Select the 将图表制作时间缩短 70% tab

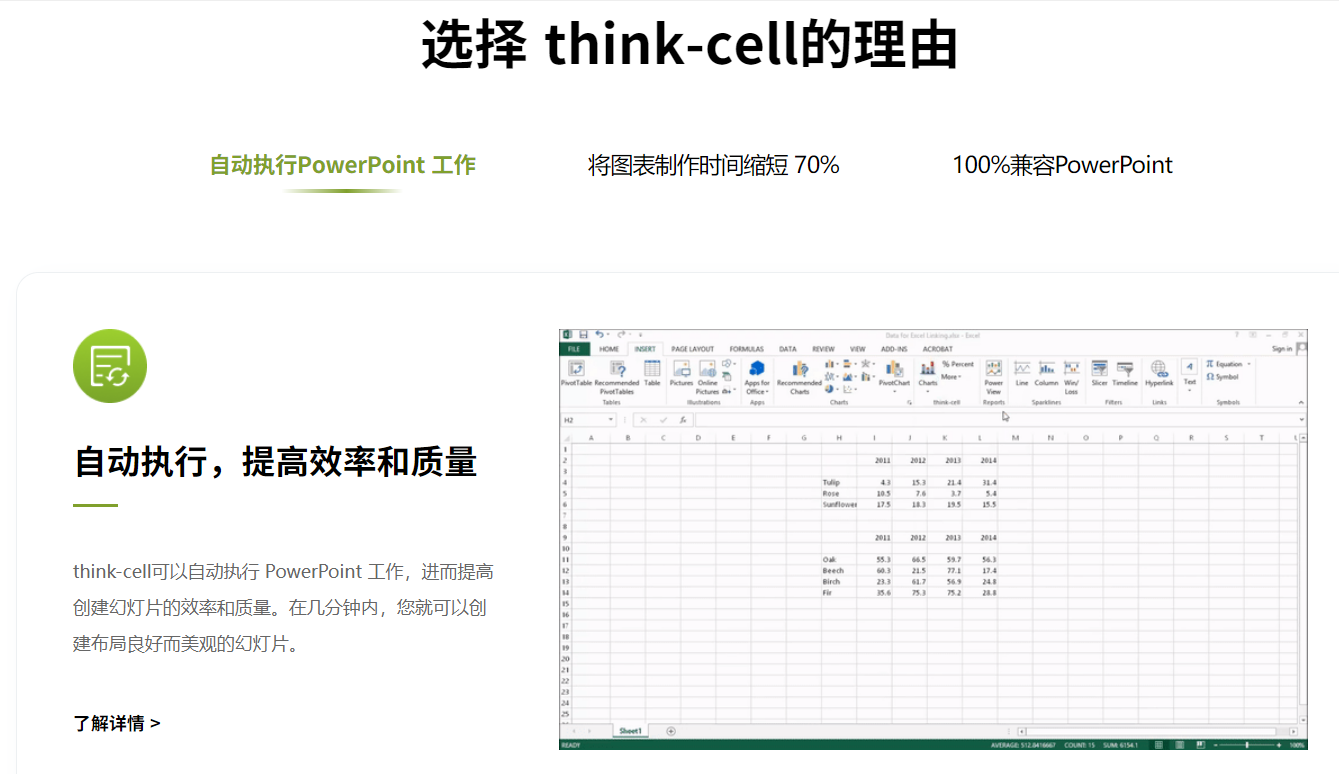(714, 165)
